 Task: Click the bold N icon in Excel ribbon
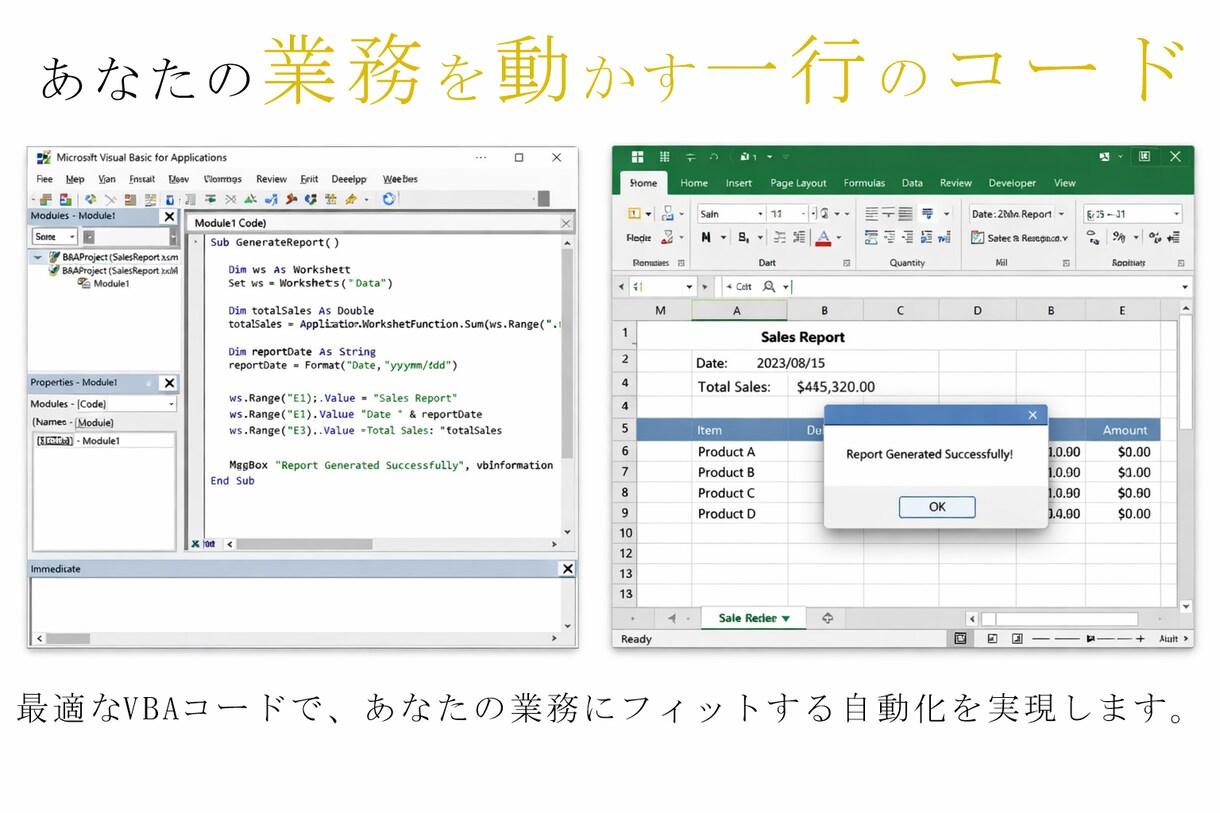click(707, 238)
